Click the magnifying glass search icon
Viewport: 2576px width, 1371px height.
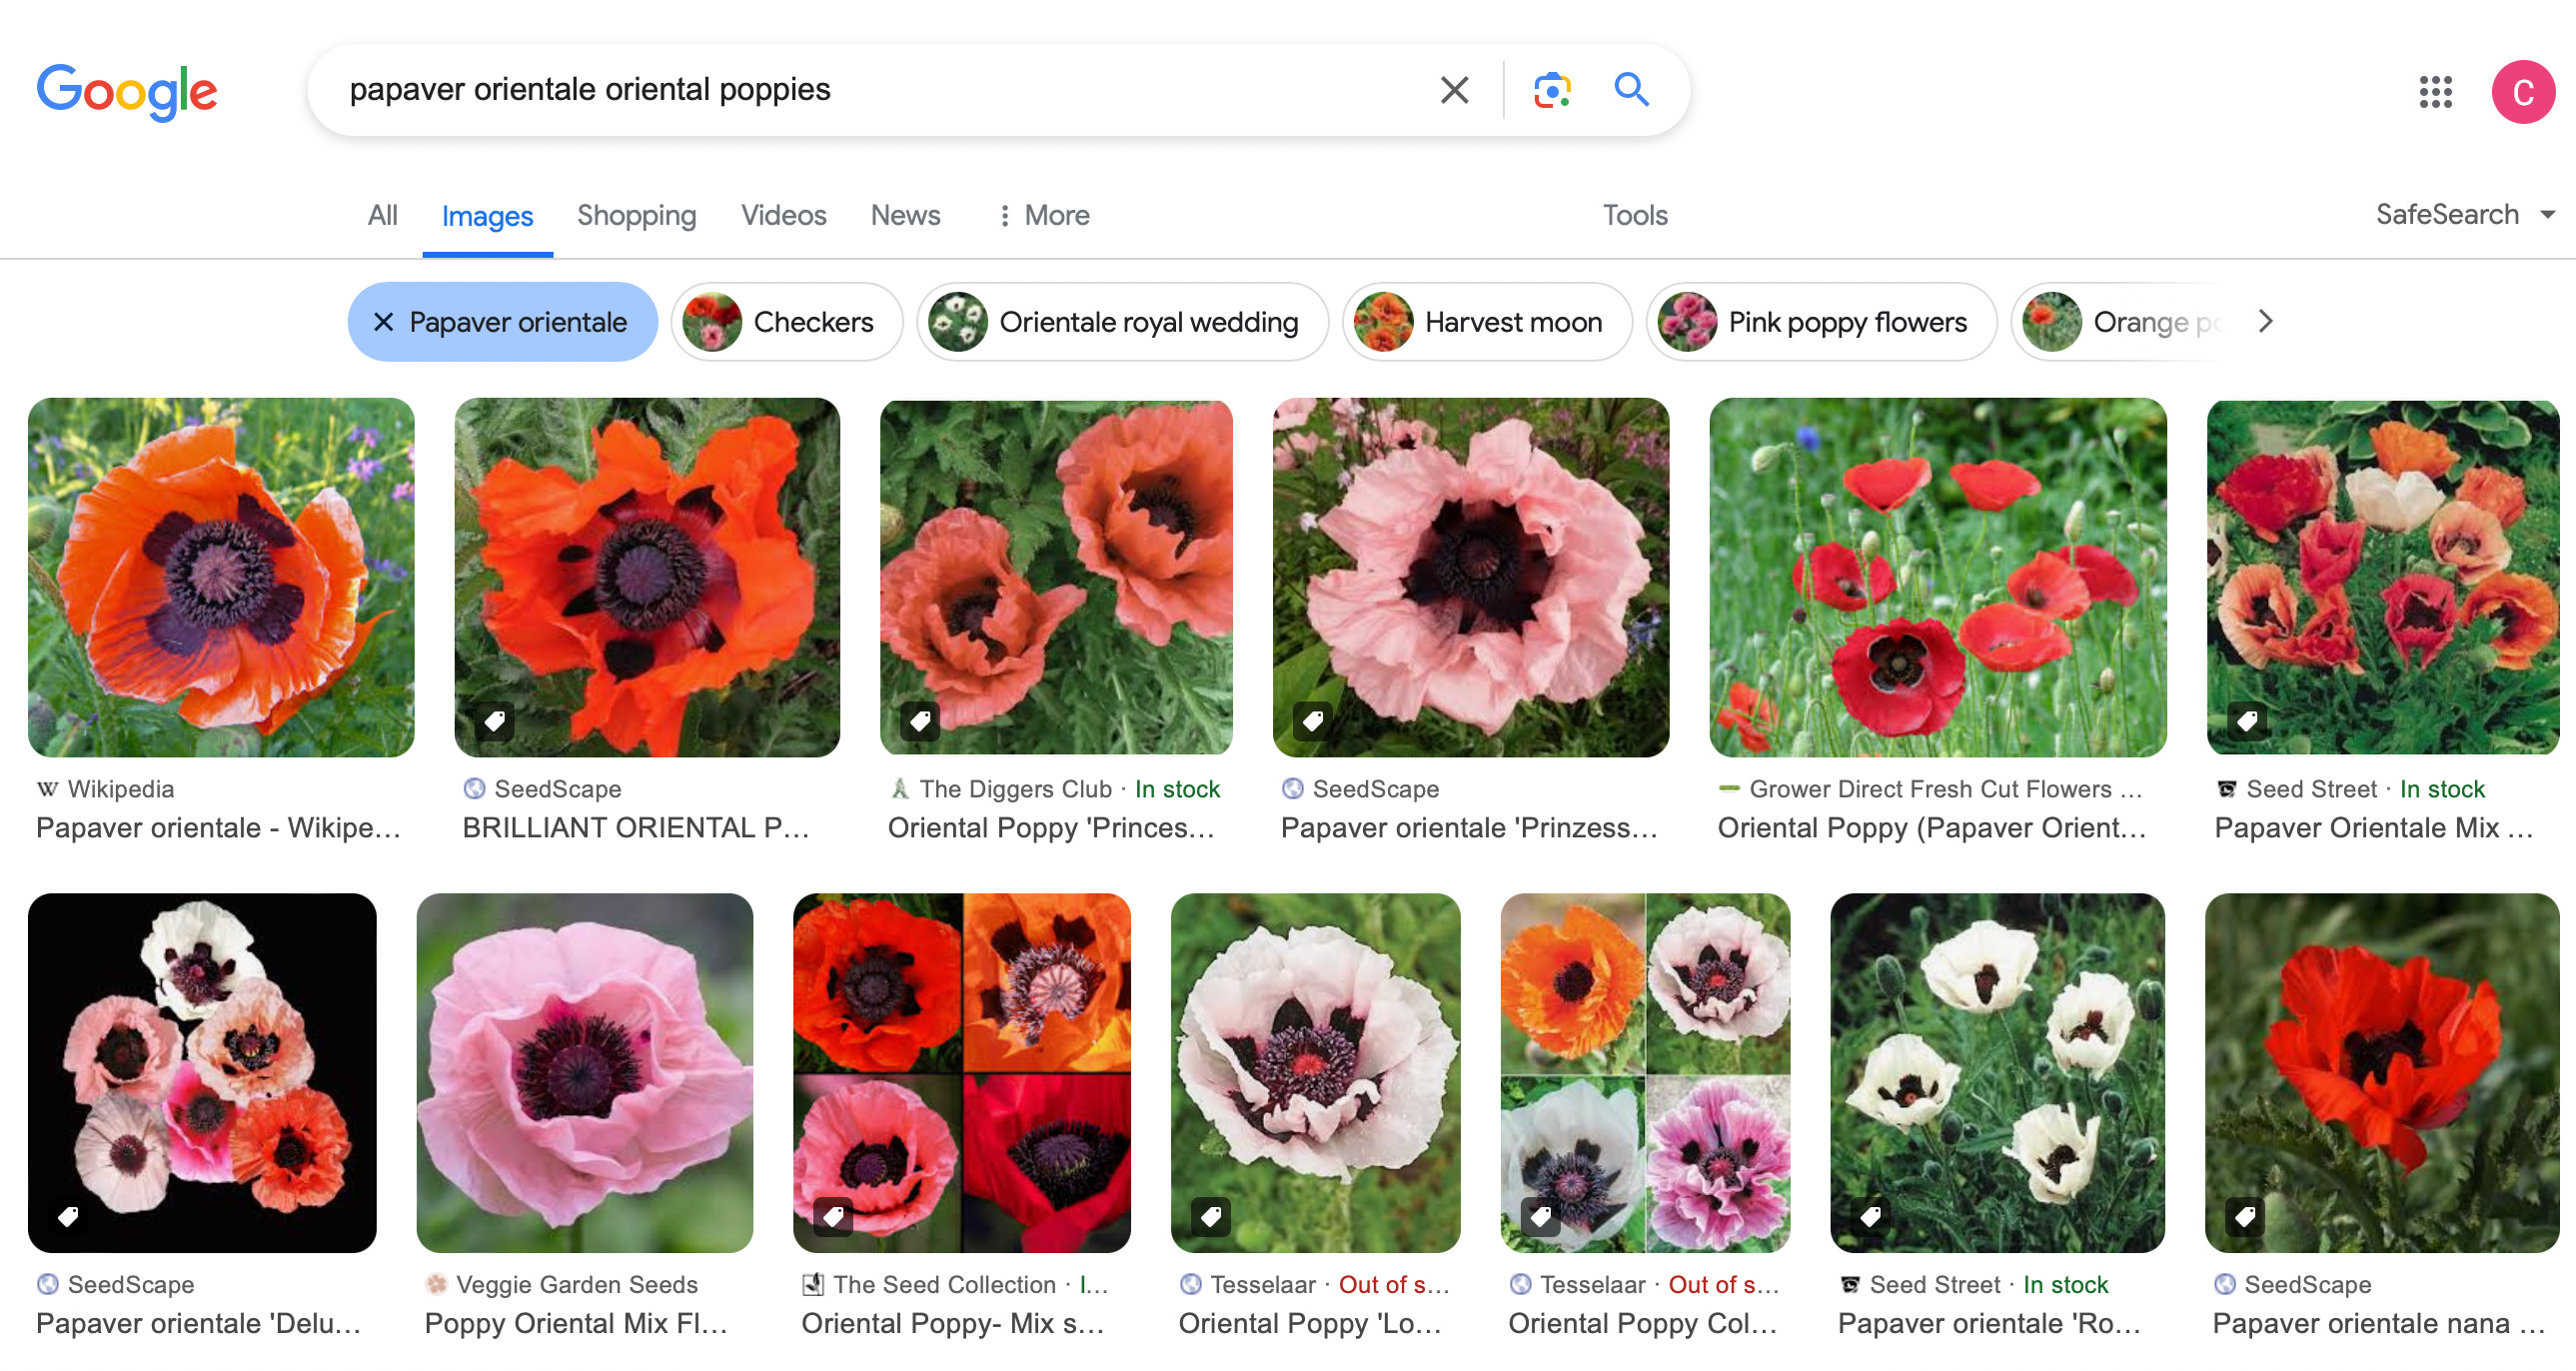coord(1630,90)
